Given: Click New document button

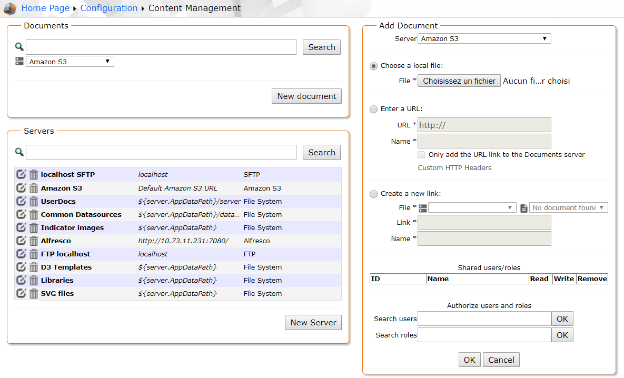Looking at the screenshot, I should (x=307, y=96).
